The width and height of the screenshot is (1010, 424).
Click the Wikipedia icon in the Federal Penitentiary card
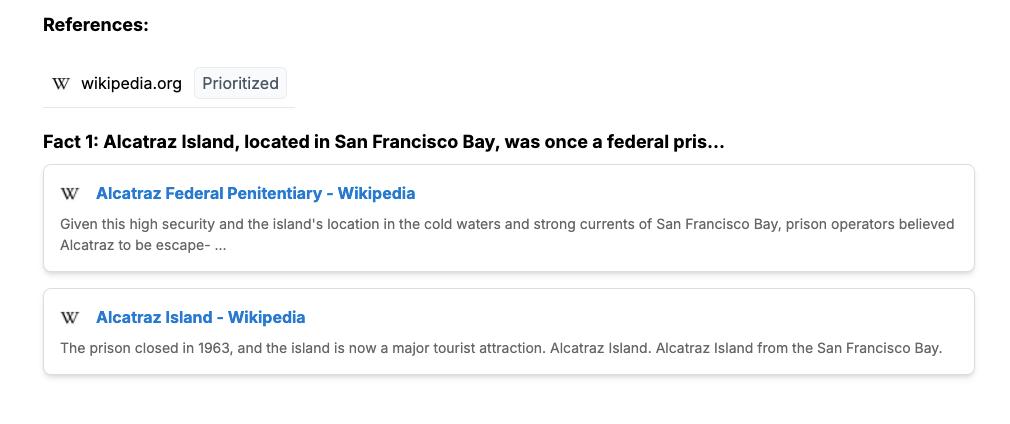[x=70, y=194]
